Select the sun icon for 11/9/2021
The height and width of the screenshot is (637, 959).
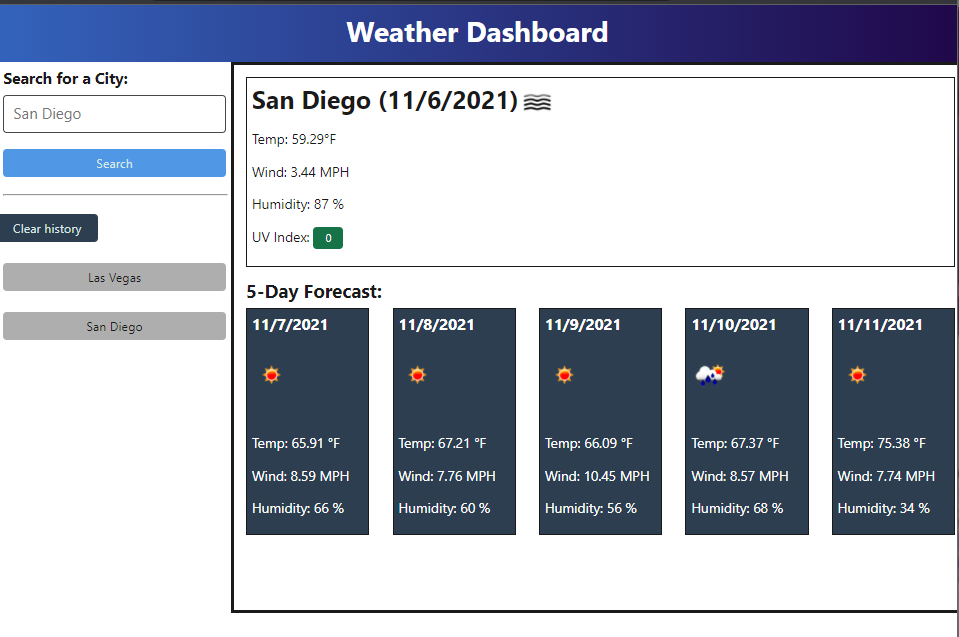564,374
